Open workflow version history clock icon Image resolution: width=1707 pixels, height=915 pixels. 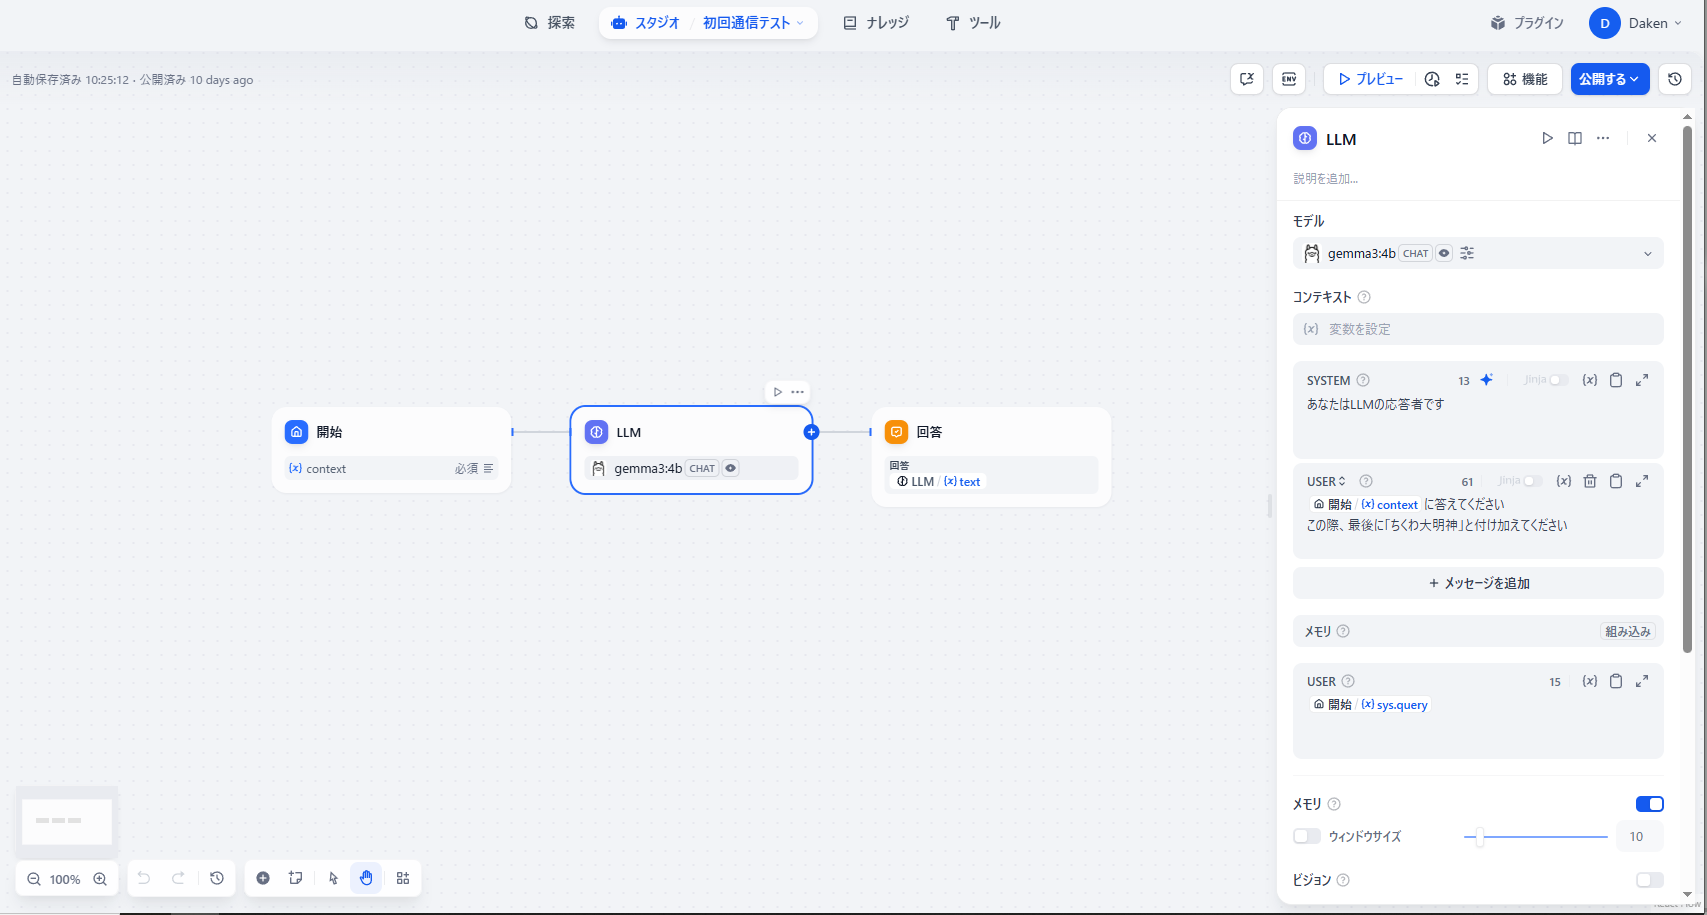(x=1675, y=78)
